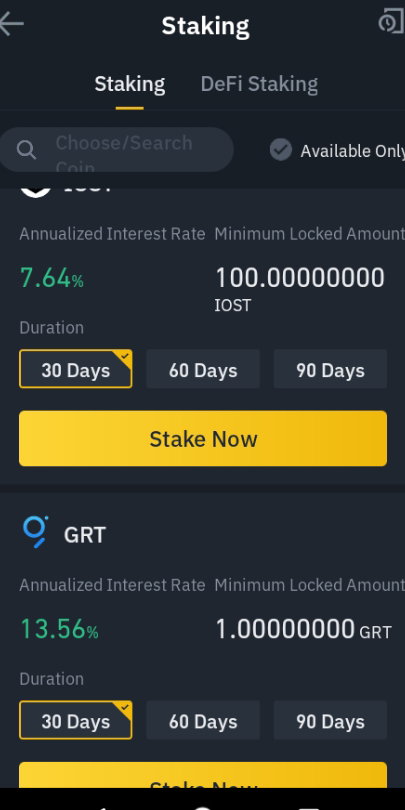Tap the GRT coin logo

coord(36,532)
